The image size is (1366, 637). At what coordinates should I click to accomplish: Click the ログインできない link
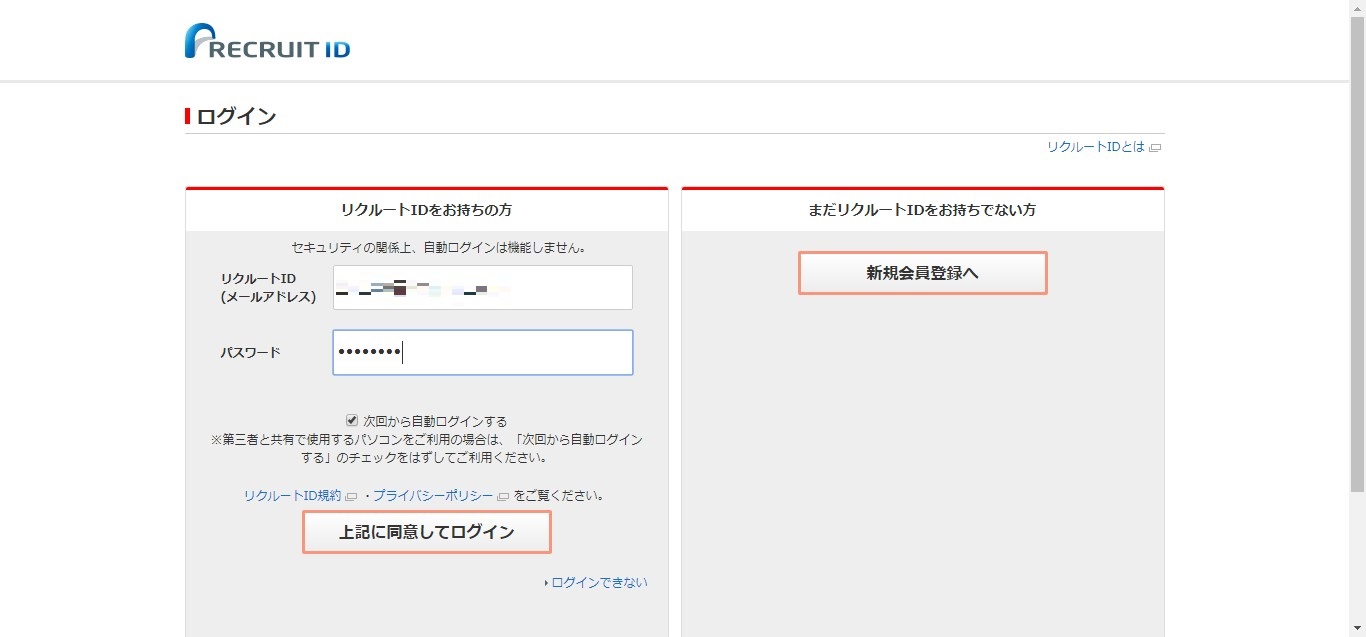(599, 583)
